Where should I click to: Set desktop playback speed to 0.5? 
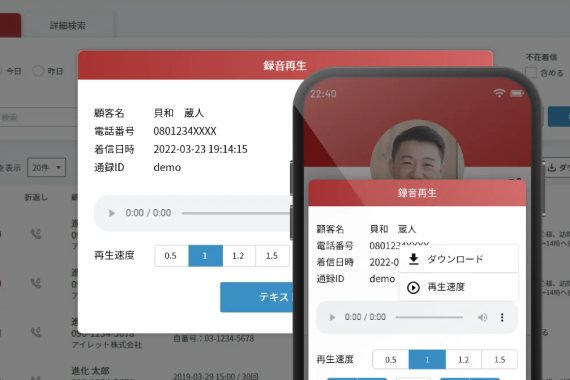point(171,256)
